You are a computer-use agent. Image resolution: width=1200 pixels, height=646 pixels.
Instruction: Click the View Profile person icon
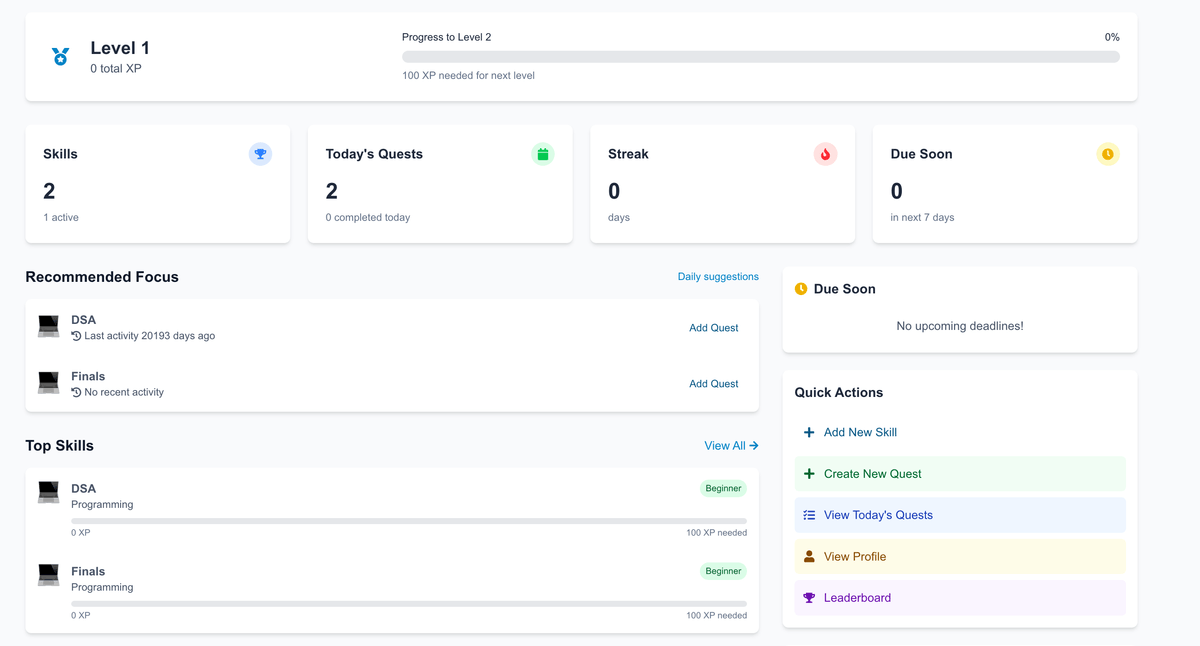(x=809, y=557)
